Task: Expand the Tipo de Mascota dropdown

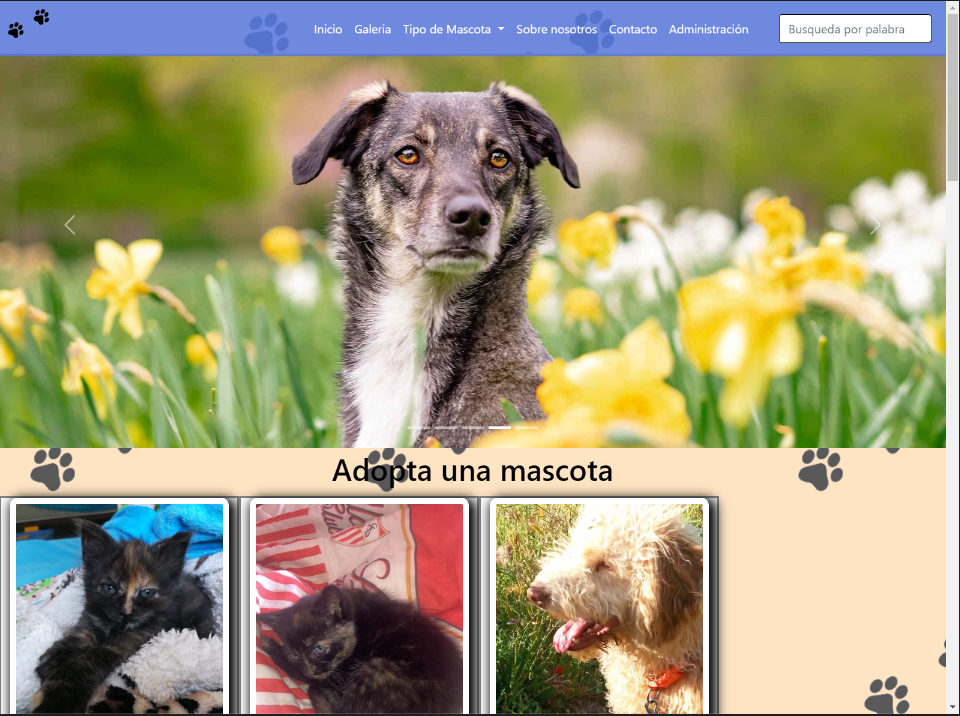Action: click(453, 29)
